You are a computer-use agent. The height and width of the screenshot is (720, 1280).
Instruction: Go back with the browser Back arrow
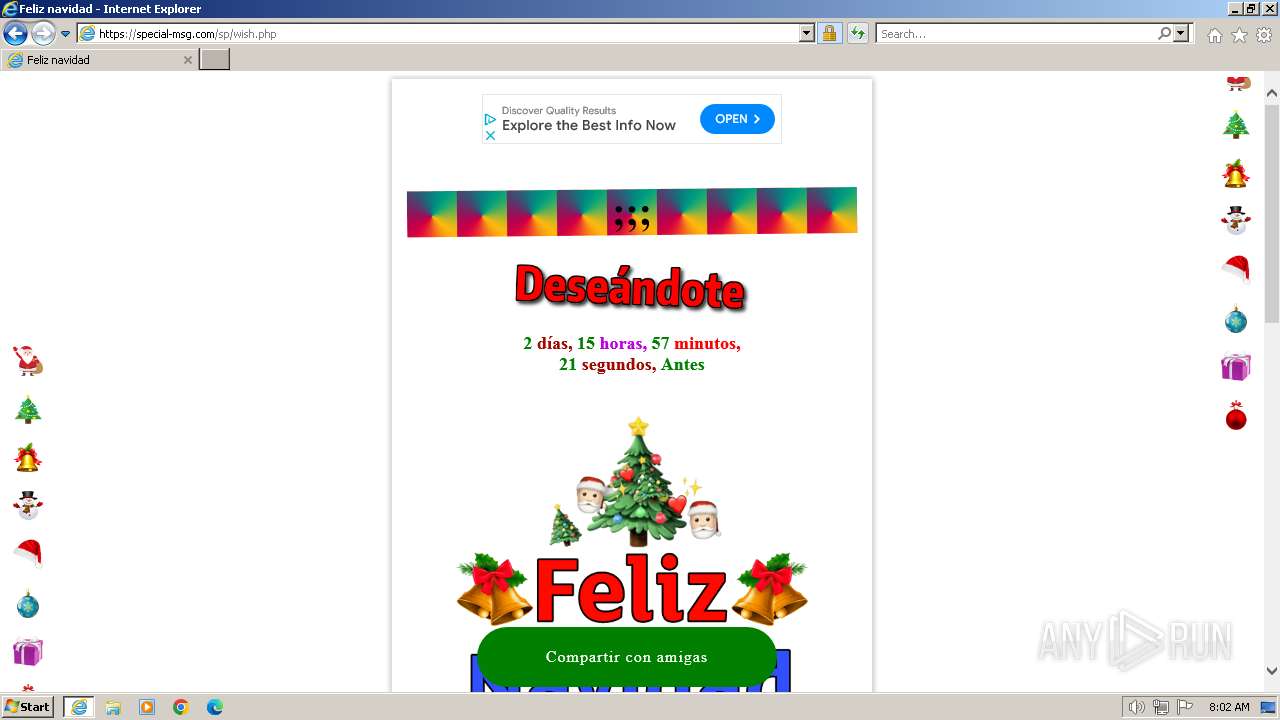[15, 33]
